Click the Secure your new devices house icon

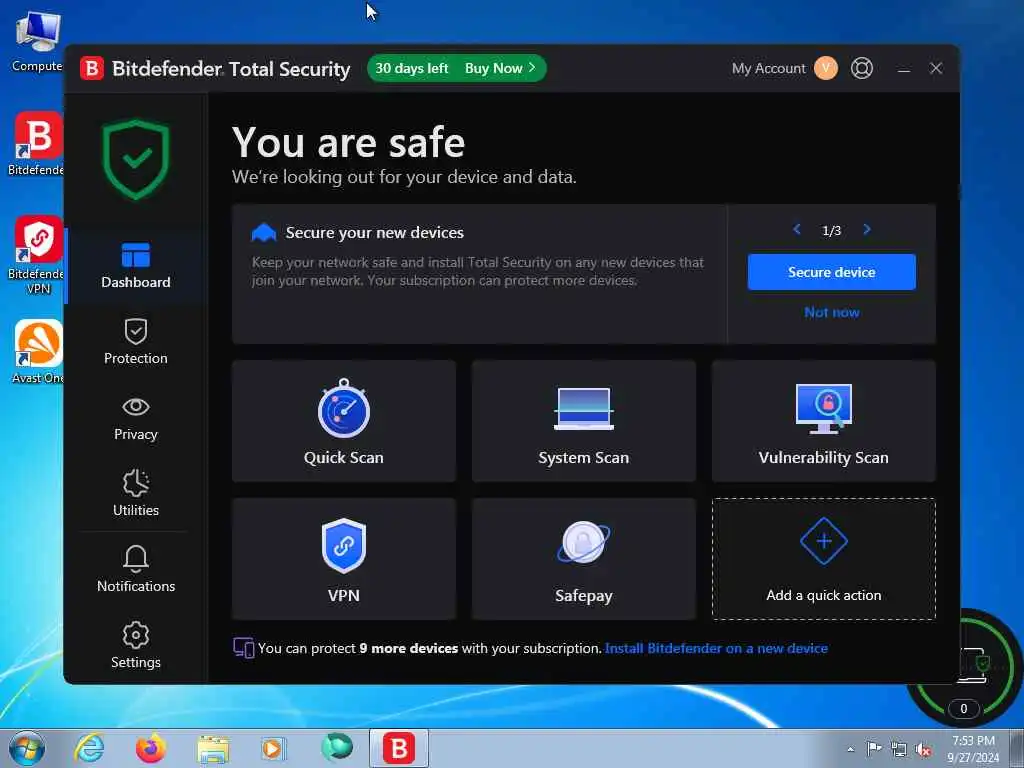264,232
